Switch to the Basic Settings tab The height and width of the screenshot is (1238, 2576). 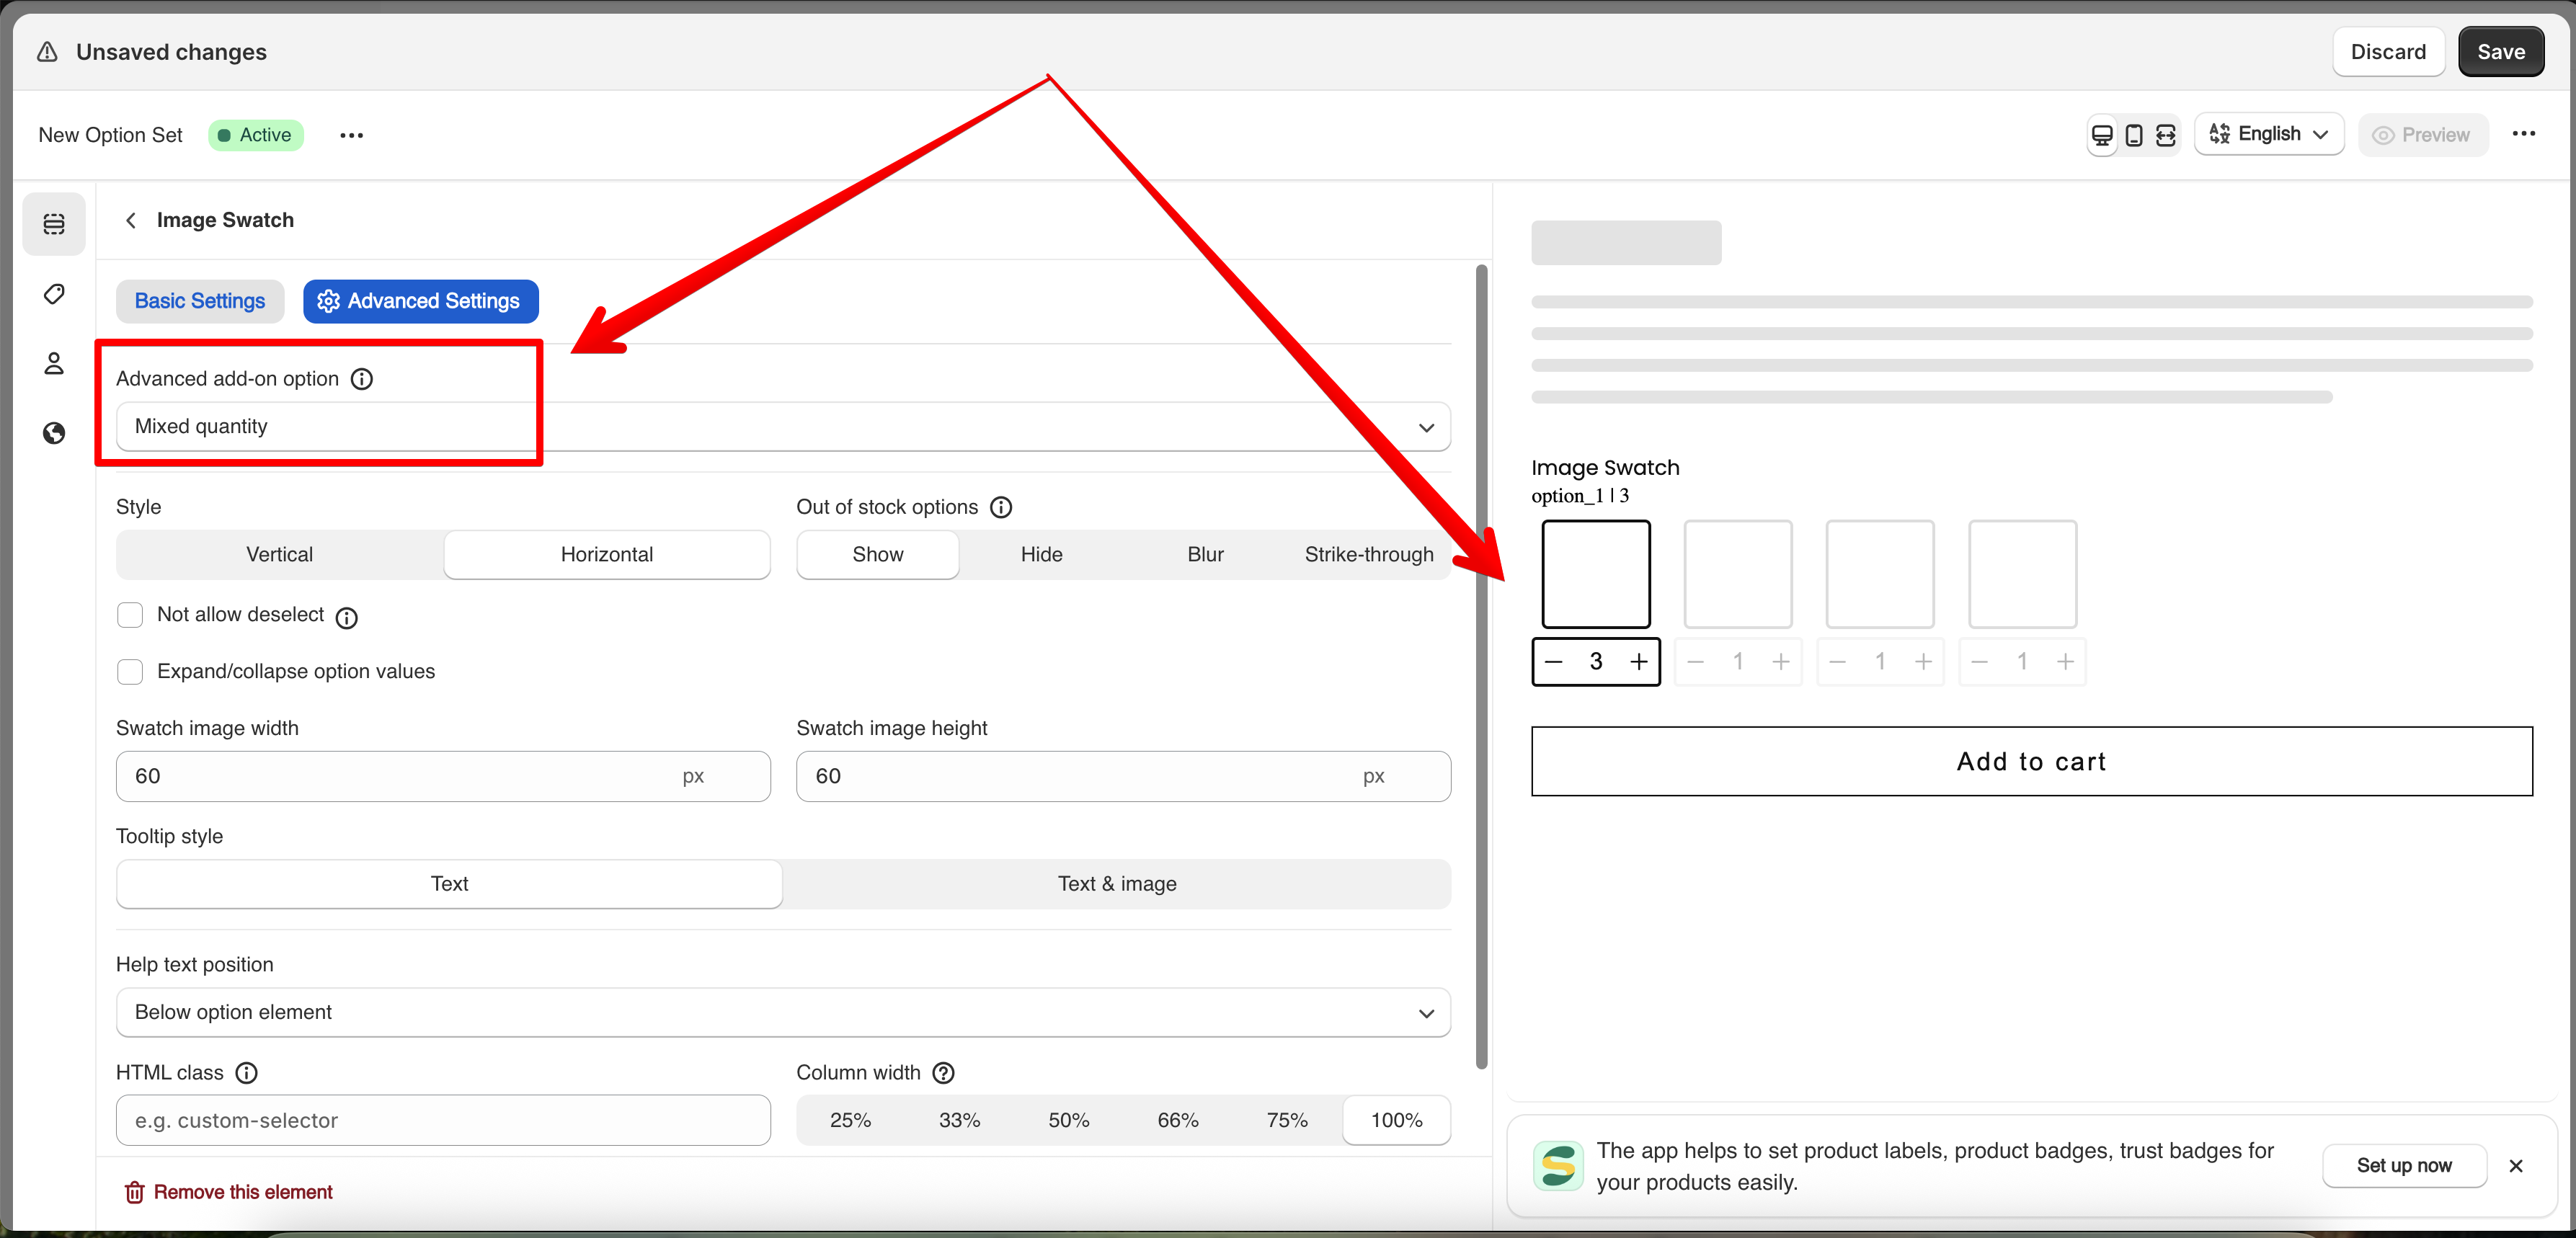pos(200,301)
